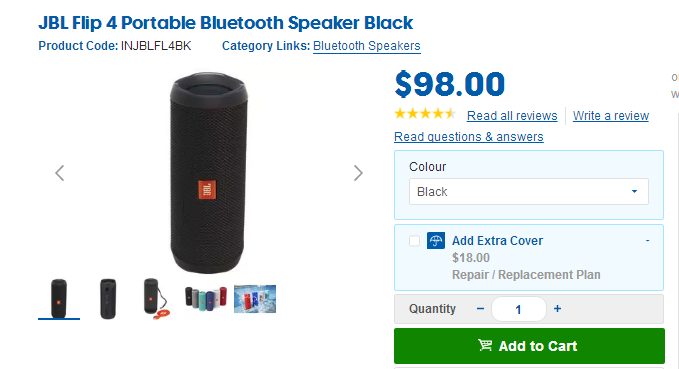Click the star rating
Viewport: 679px width, 369px height.
(x=425, y=114)
